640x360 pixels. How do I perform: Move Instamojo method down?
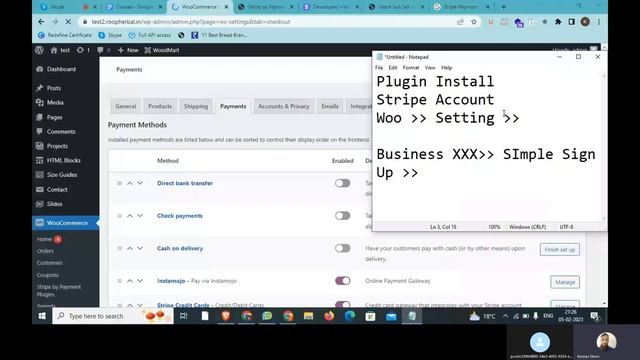click(140, 281)
